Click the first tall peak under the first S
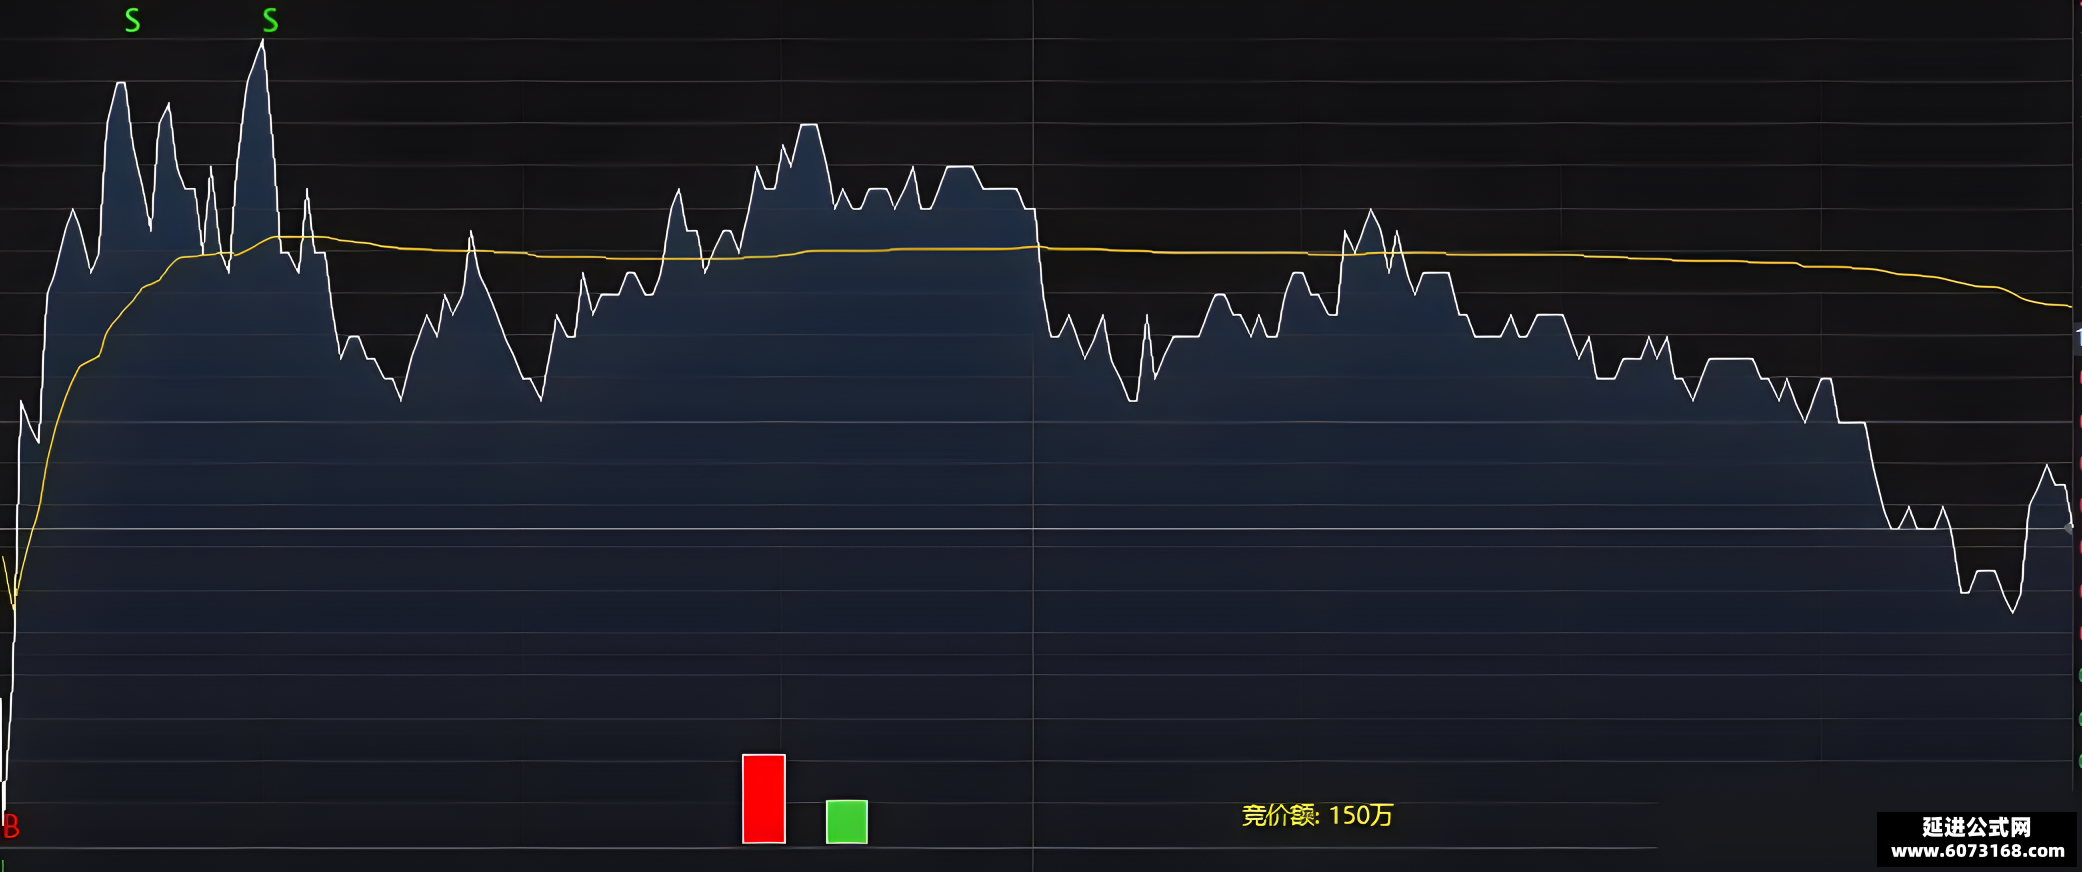 click(x=121, y=84)
